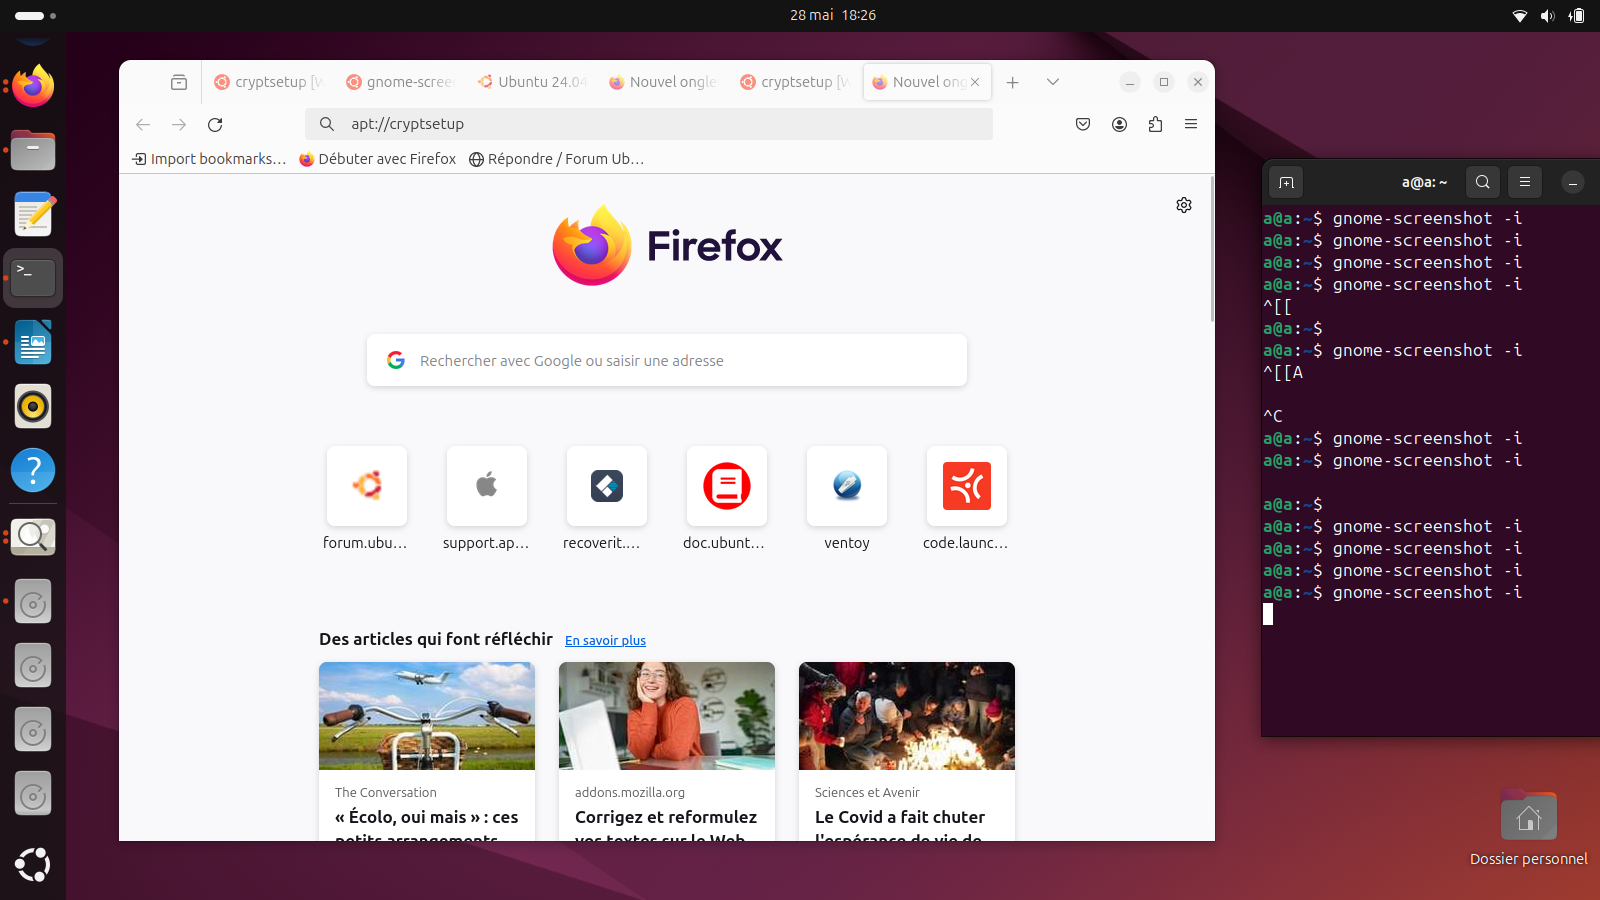Open the magnifier image viewer dock icon
This screenshot has width=1600, height=900.
click(33, 537)
